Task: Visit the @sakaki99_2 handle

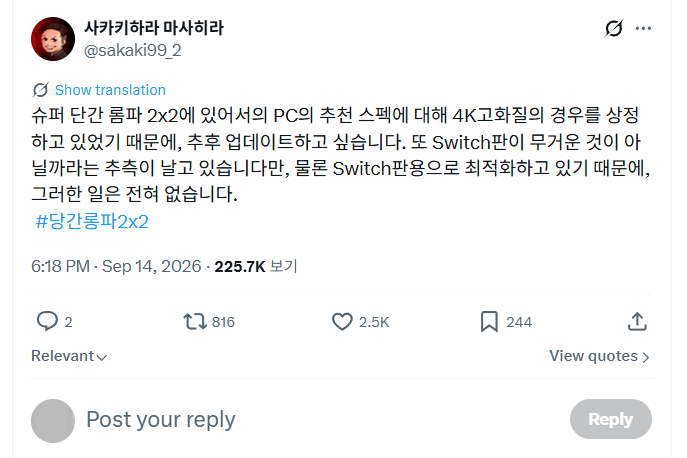Action: click(x=132, y=51)
